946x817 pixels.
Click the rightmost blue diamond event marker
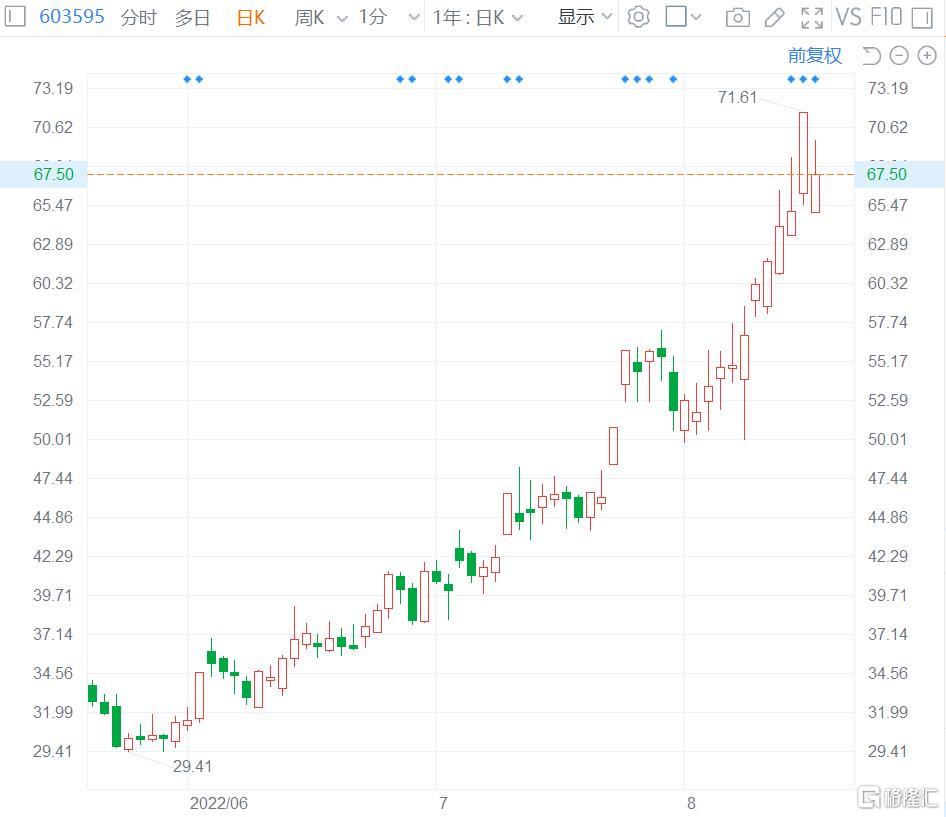(815, 79)
